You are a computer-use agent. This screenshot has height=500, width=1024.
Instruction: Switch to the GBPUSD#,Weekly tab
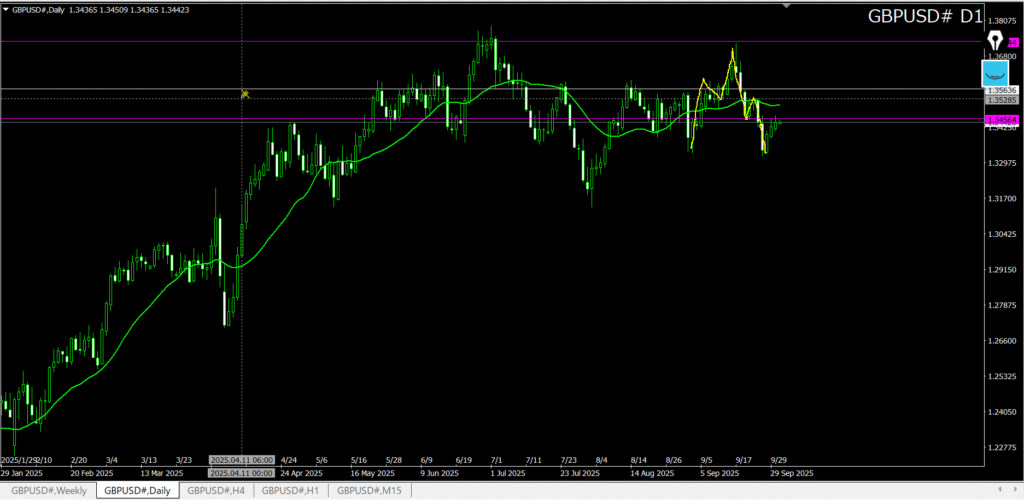[x=49, y=490]
